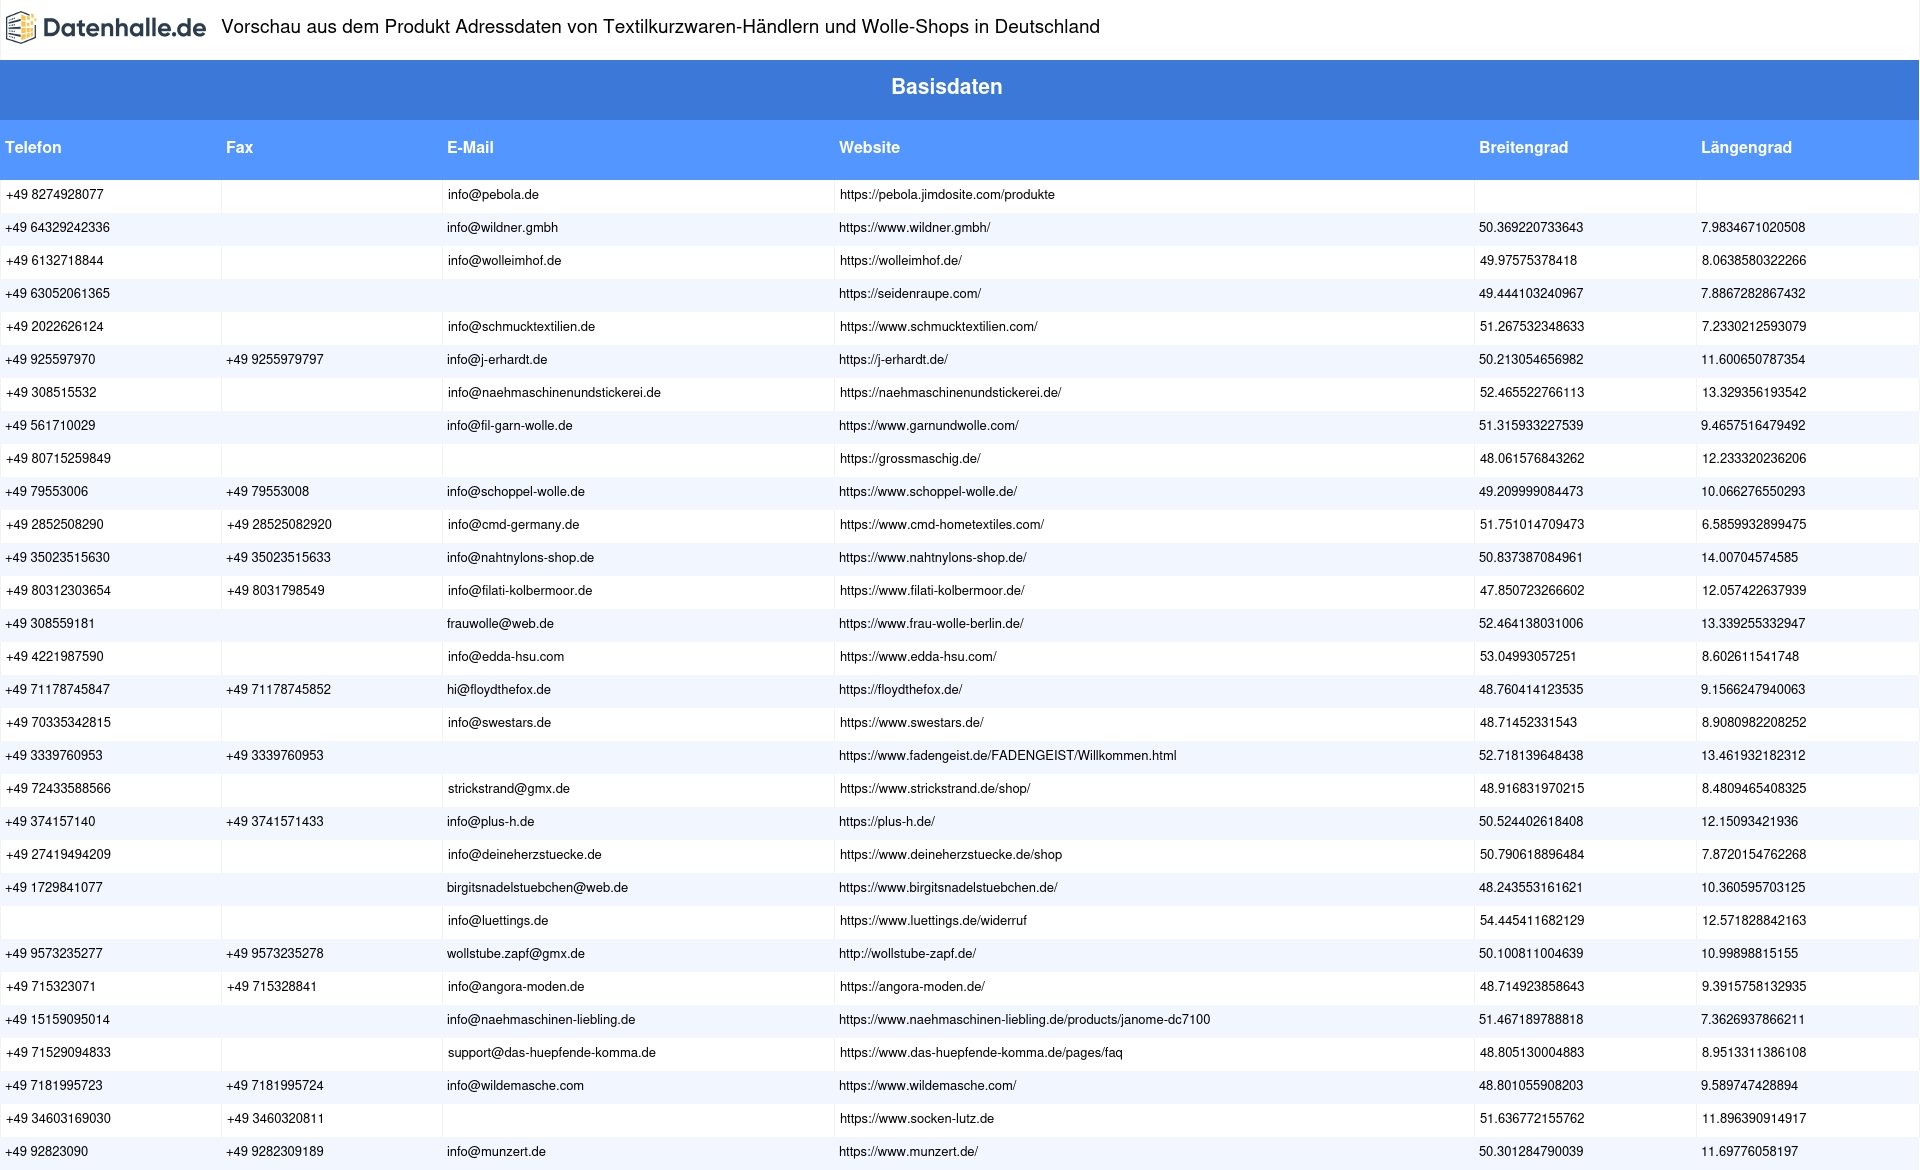The height and width of the screenshot is (1170, 1920).
Task: Select email info@j-erhardt.de
Action: (497, 360)
